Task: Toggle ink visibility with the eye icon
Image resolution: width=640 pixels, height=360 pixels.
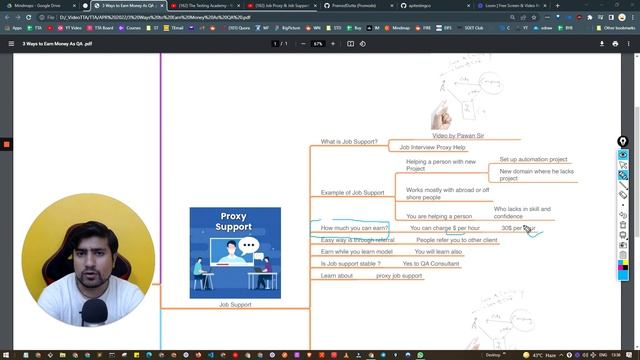Action: [x=623, y=155]
